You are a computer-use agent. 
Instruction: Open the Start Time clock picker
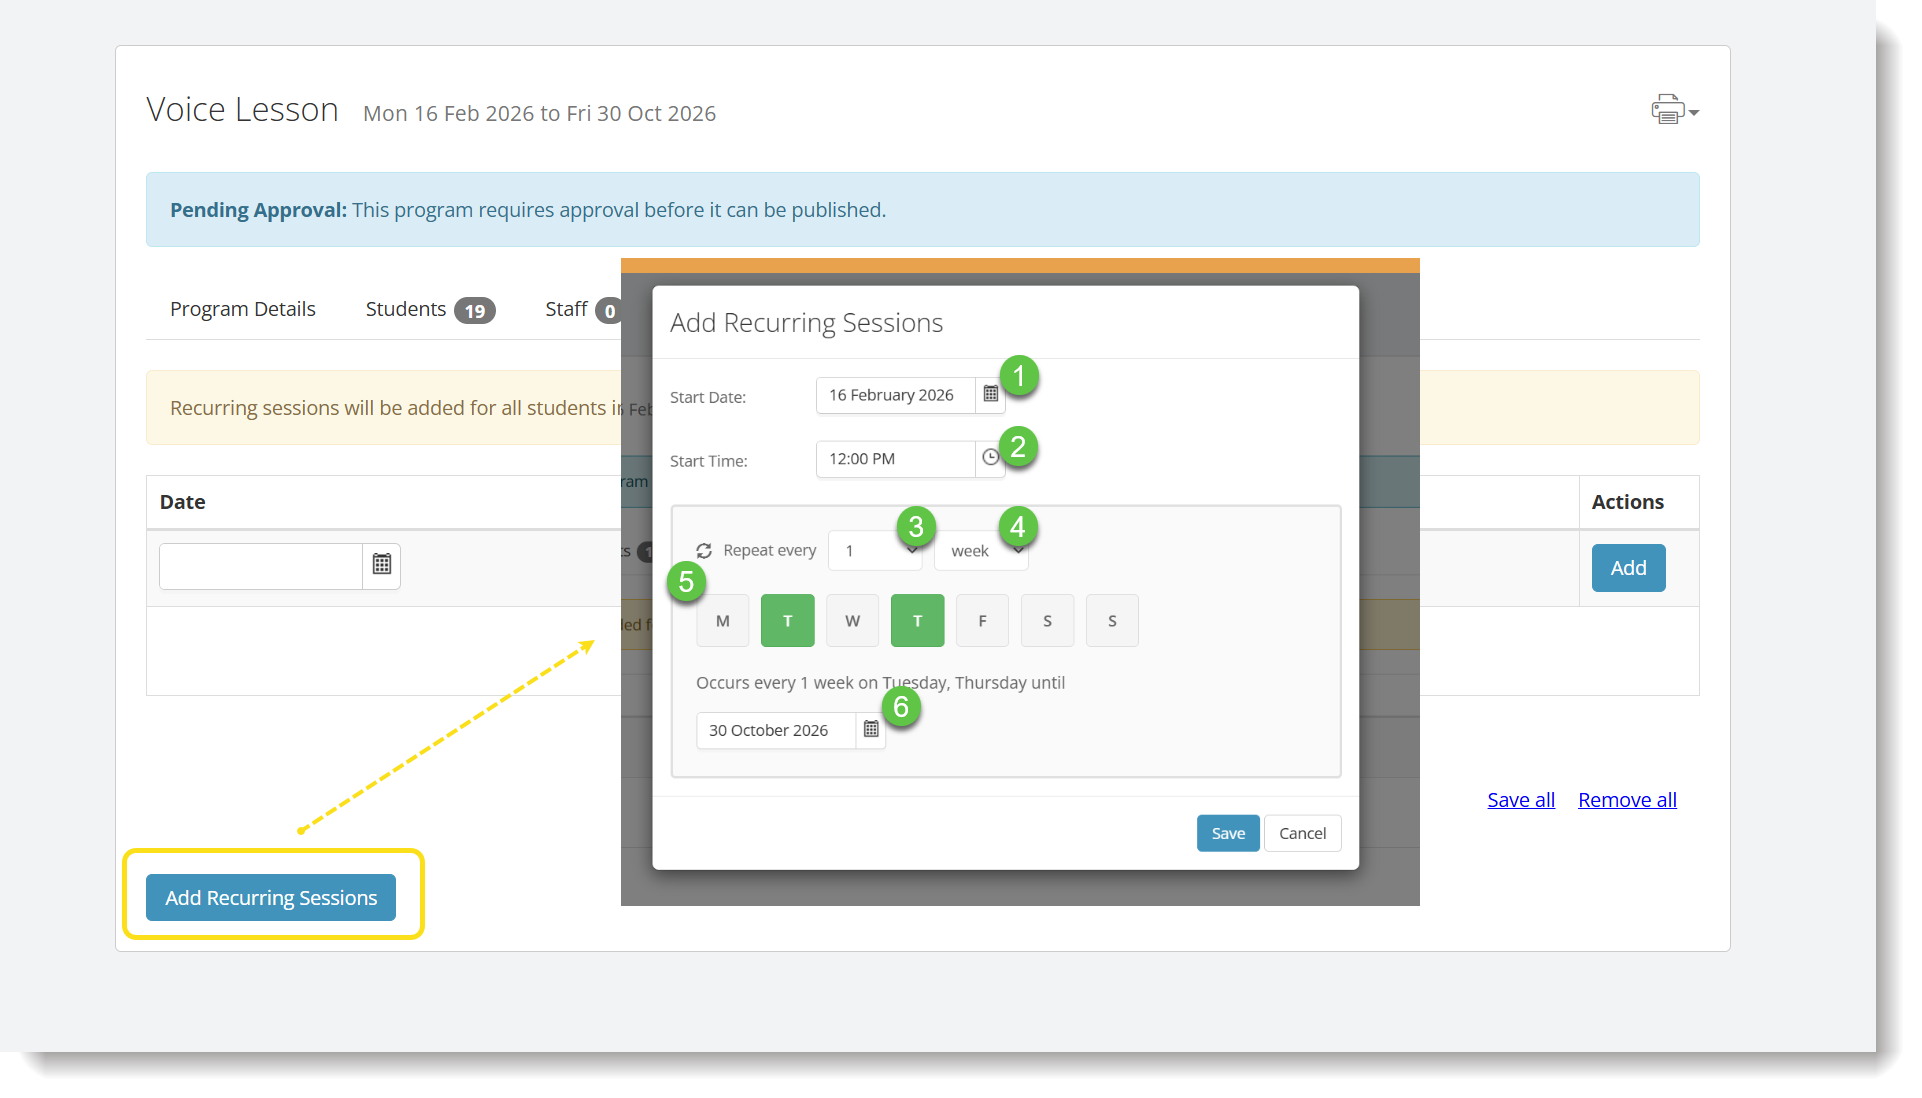tap(990, 458)
